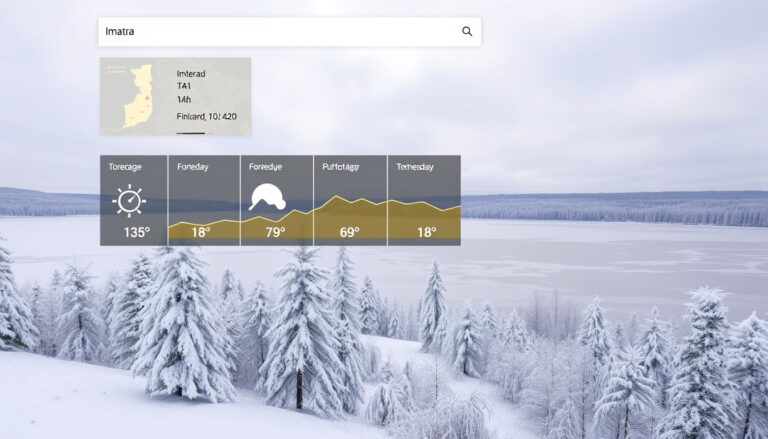Viewport: 768px width, 439px height.
Task: Click the TA1 line in location card
Action: coord(183,86)
